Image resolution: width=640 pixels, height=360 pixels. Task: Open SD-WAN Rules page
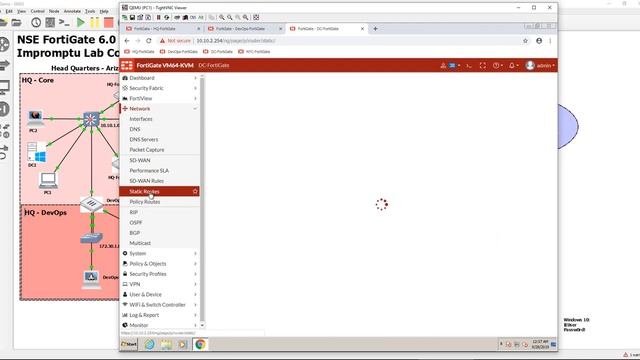[x=147, y=181]
